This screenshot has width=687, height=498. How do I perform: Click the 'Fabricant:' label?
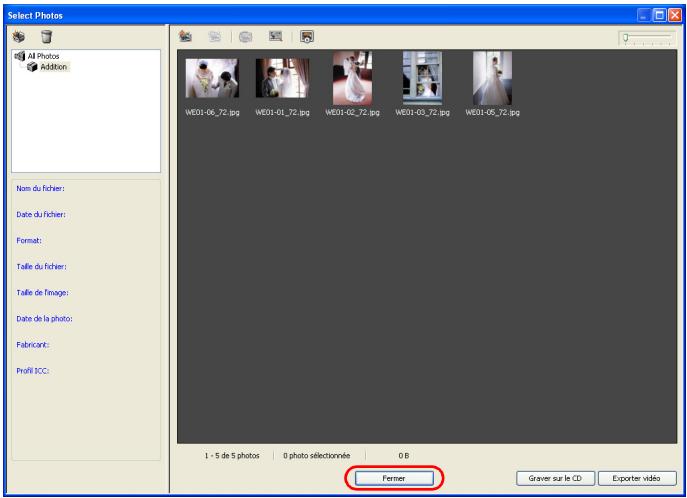[33, 345]
